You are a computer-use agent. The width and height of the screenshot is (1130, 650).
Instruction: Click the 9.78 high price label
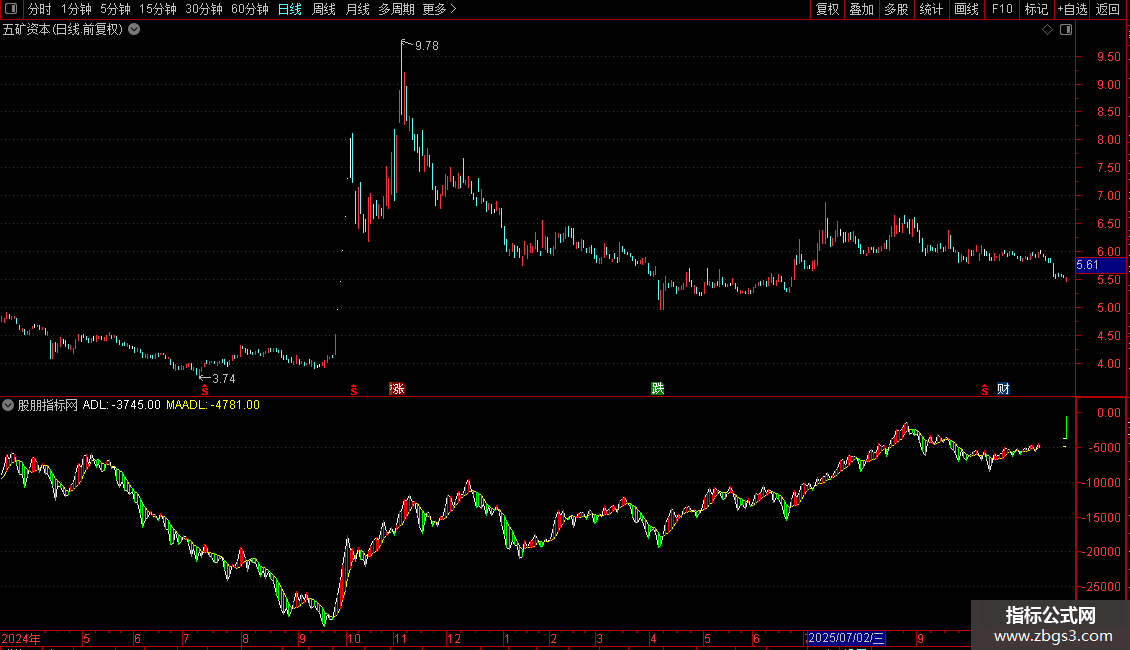pyautogui.click(x=427, y=45)
